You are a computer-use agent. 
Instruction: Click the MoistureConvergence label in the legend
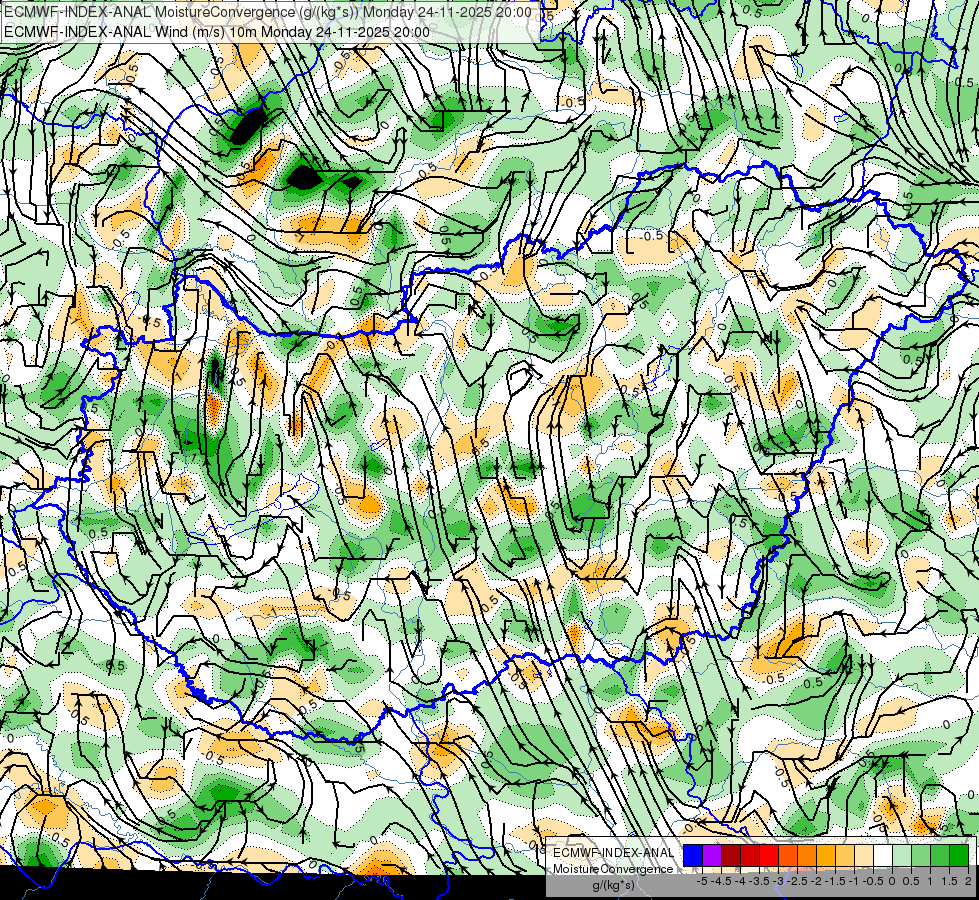click(613, 869)
